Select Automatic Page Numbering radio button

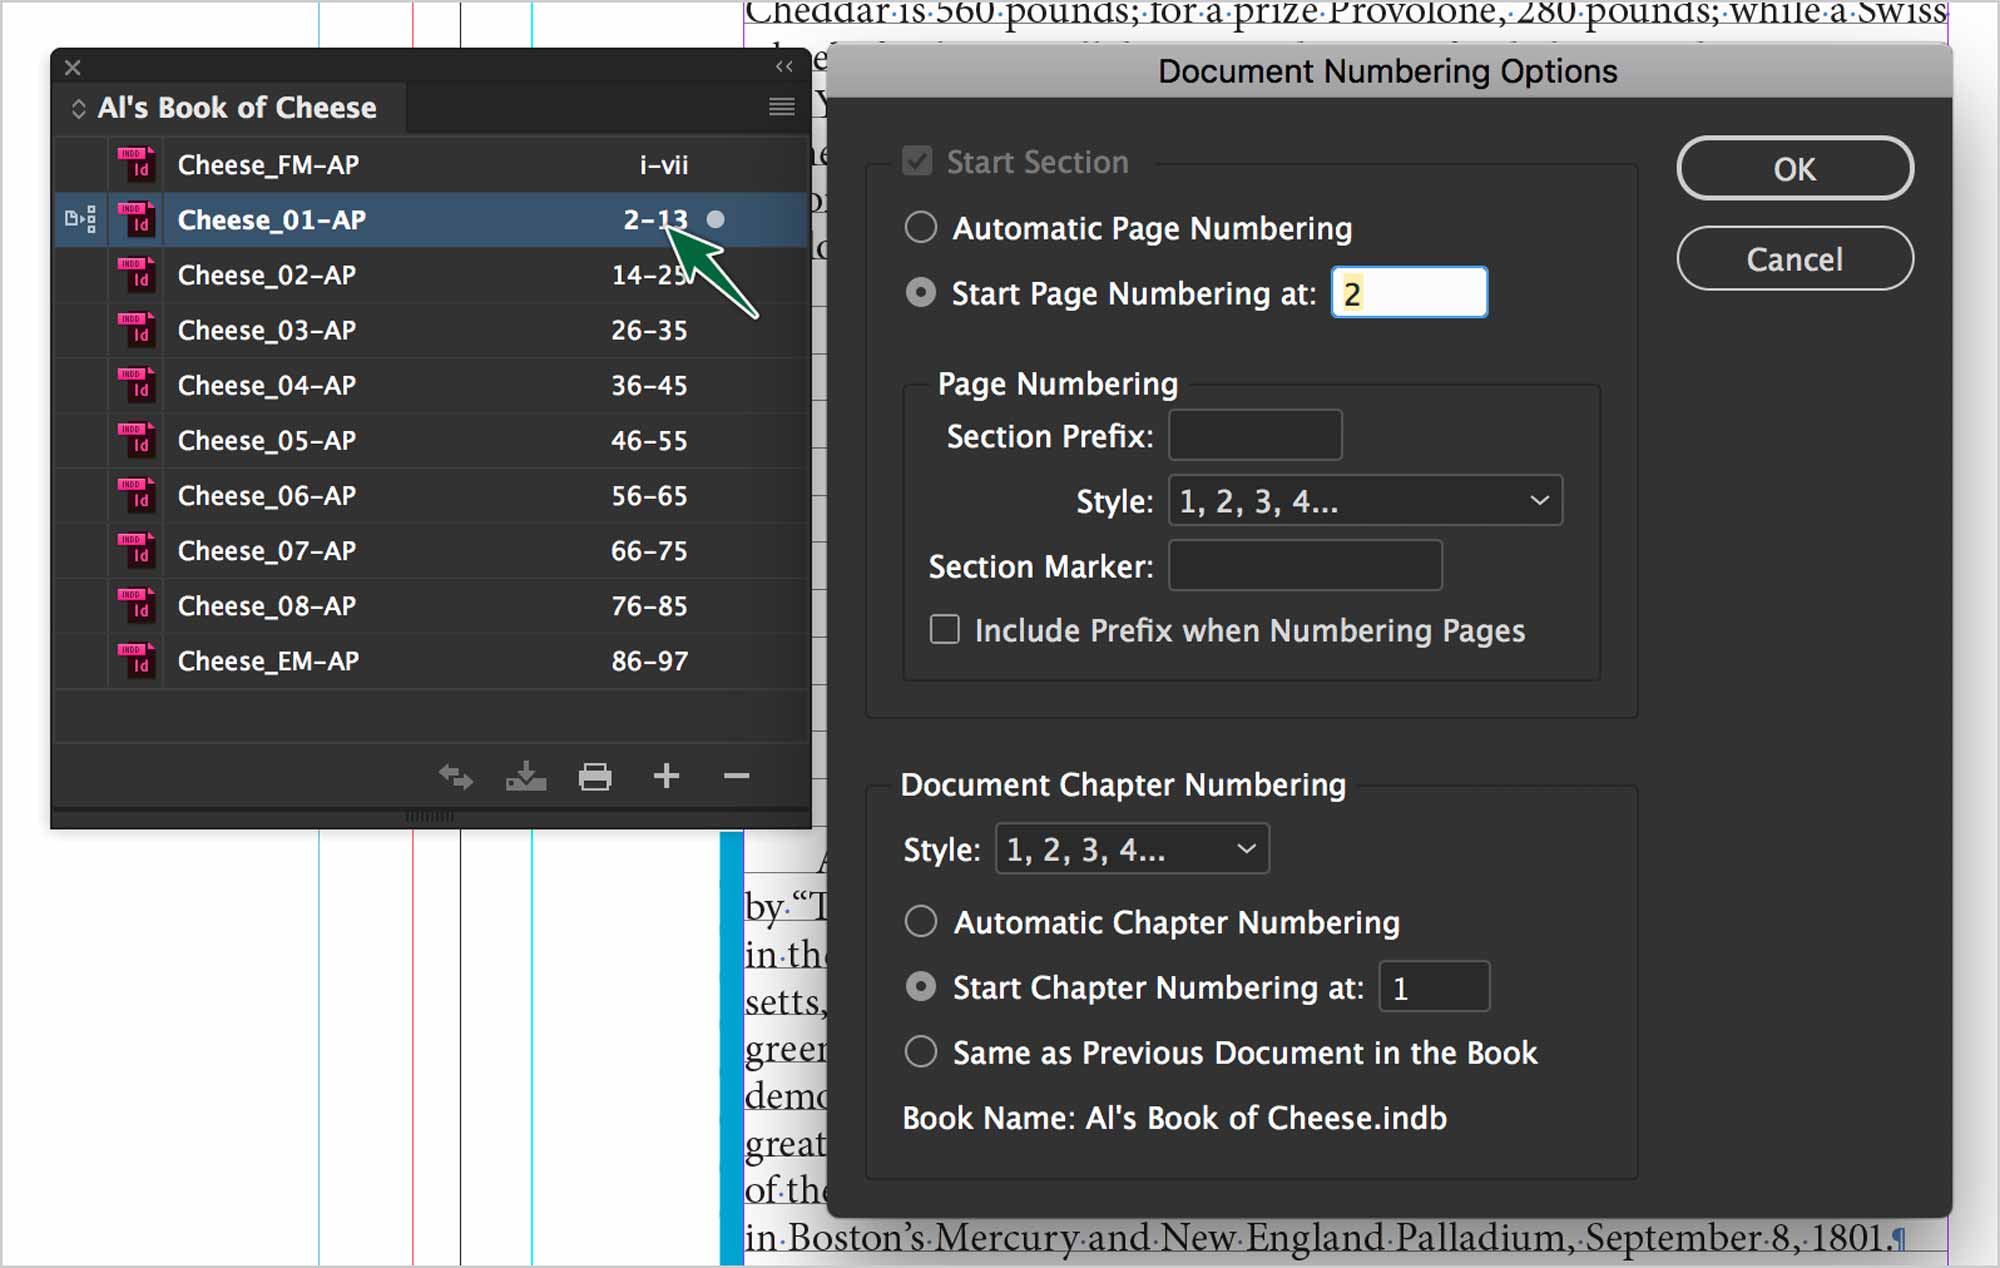click(x=920, y=227)
